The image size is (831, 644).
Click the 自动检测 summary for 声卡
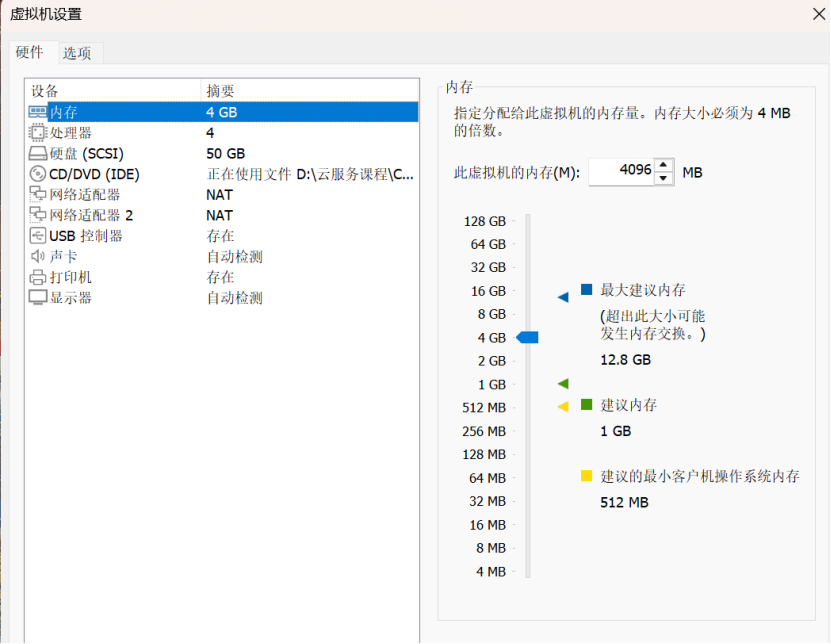point(235,257)
